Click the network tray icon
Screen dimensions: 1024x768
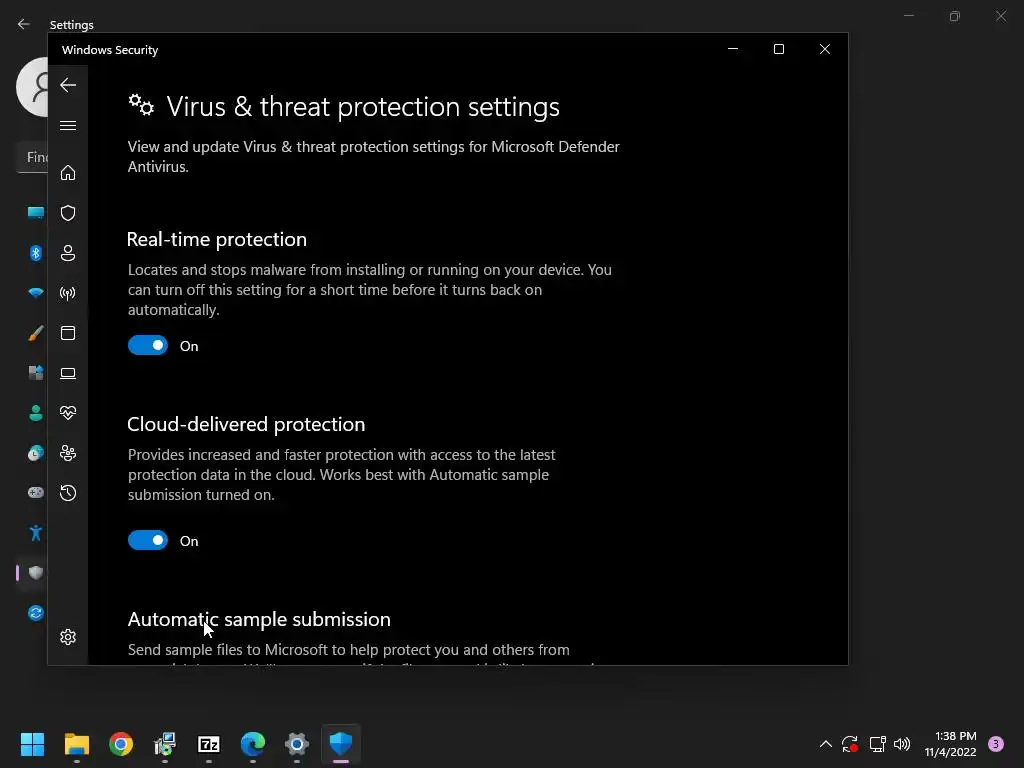tap(877, 744)
